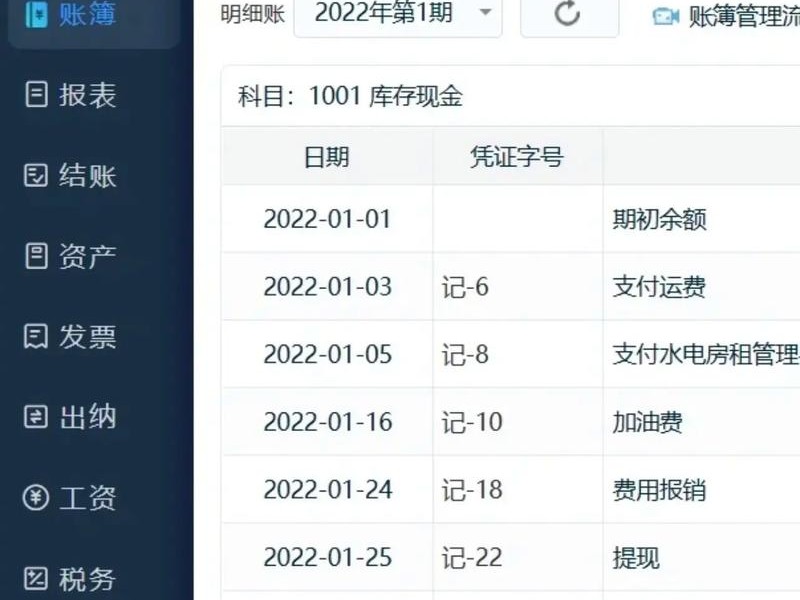Click the video camera icon
The width and height of the screenshot is (800, 600).
[x=666, y=17]
